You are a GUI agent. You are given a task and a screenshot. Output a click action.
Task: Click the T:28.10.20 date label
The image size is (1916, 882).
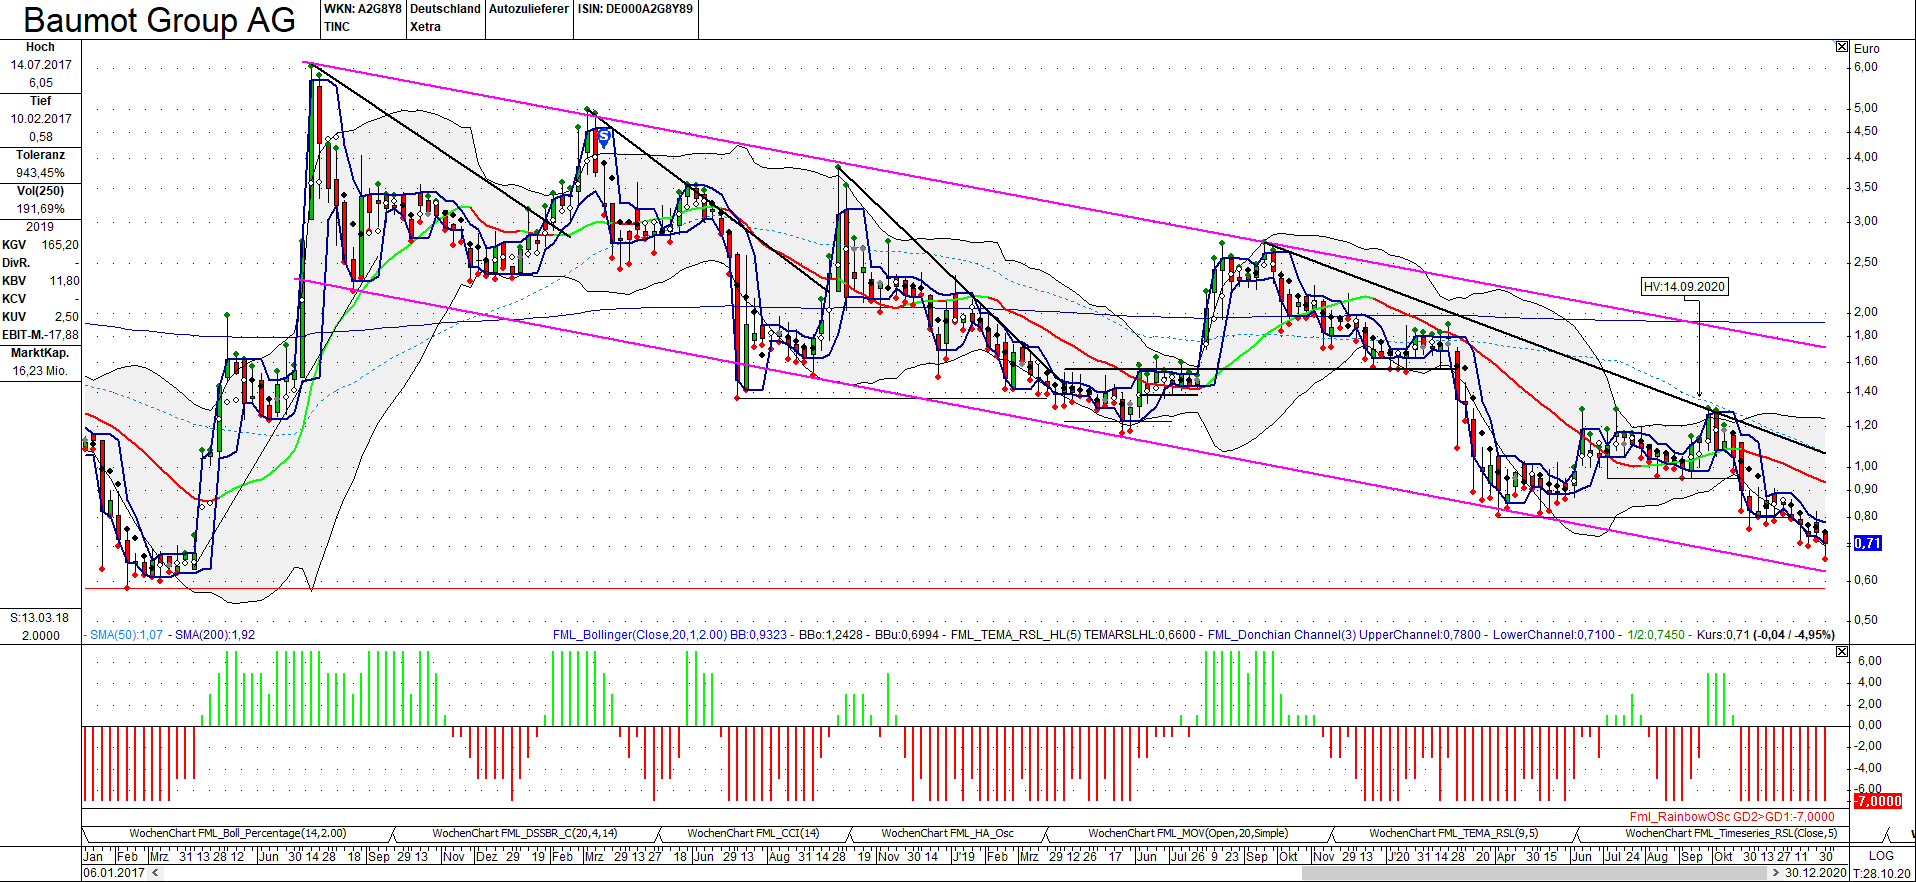click(1882, 873)
